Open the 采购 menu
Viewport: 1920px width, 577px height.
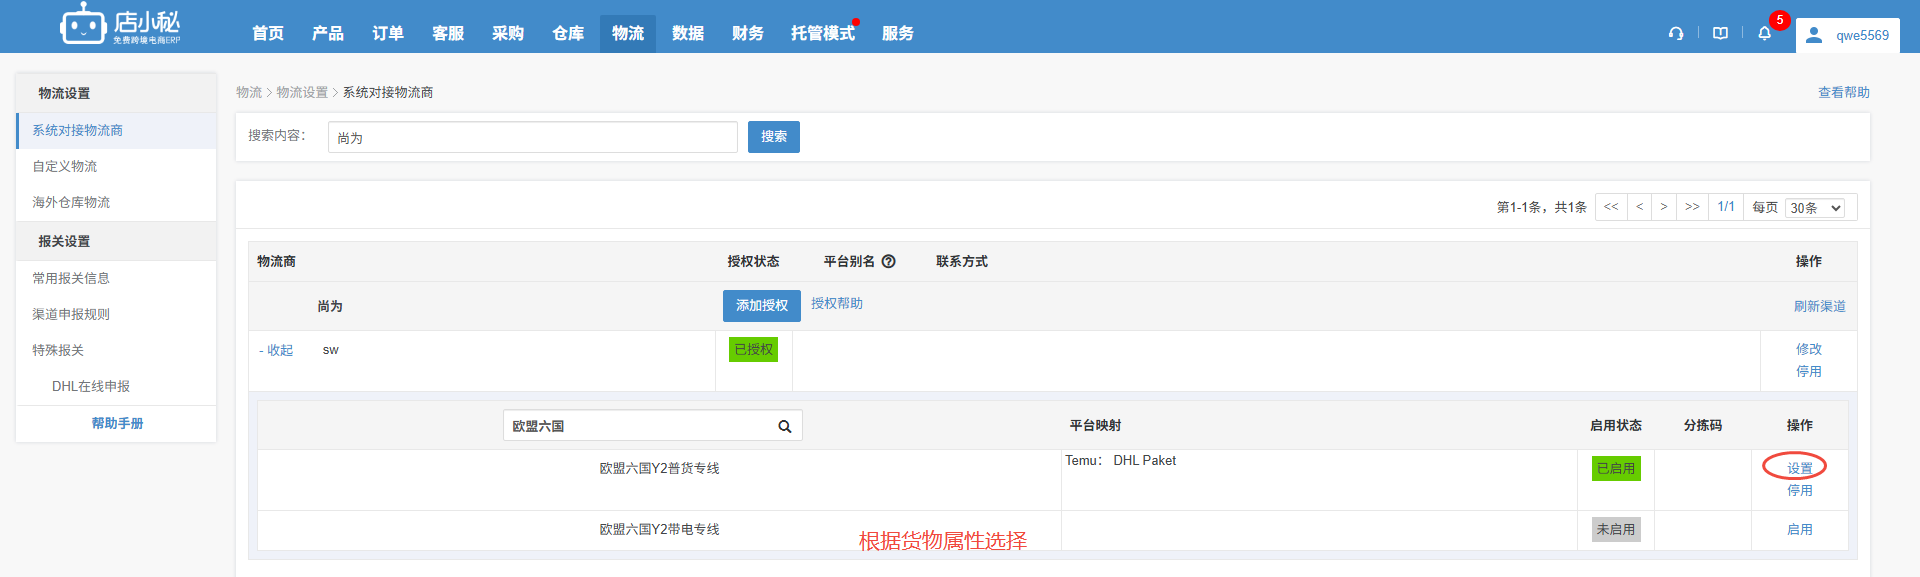click(x=508, y=33)
